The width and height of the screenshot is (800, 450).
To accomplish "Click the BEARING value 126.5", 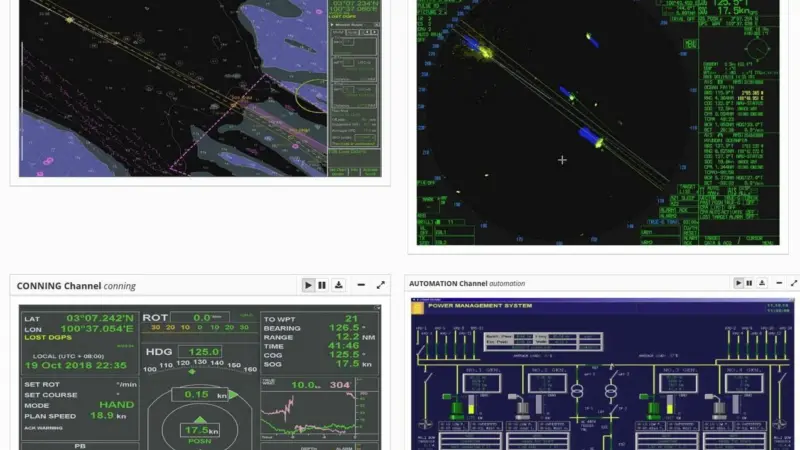I will (x=344, y=328).
